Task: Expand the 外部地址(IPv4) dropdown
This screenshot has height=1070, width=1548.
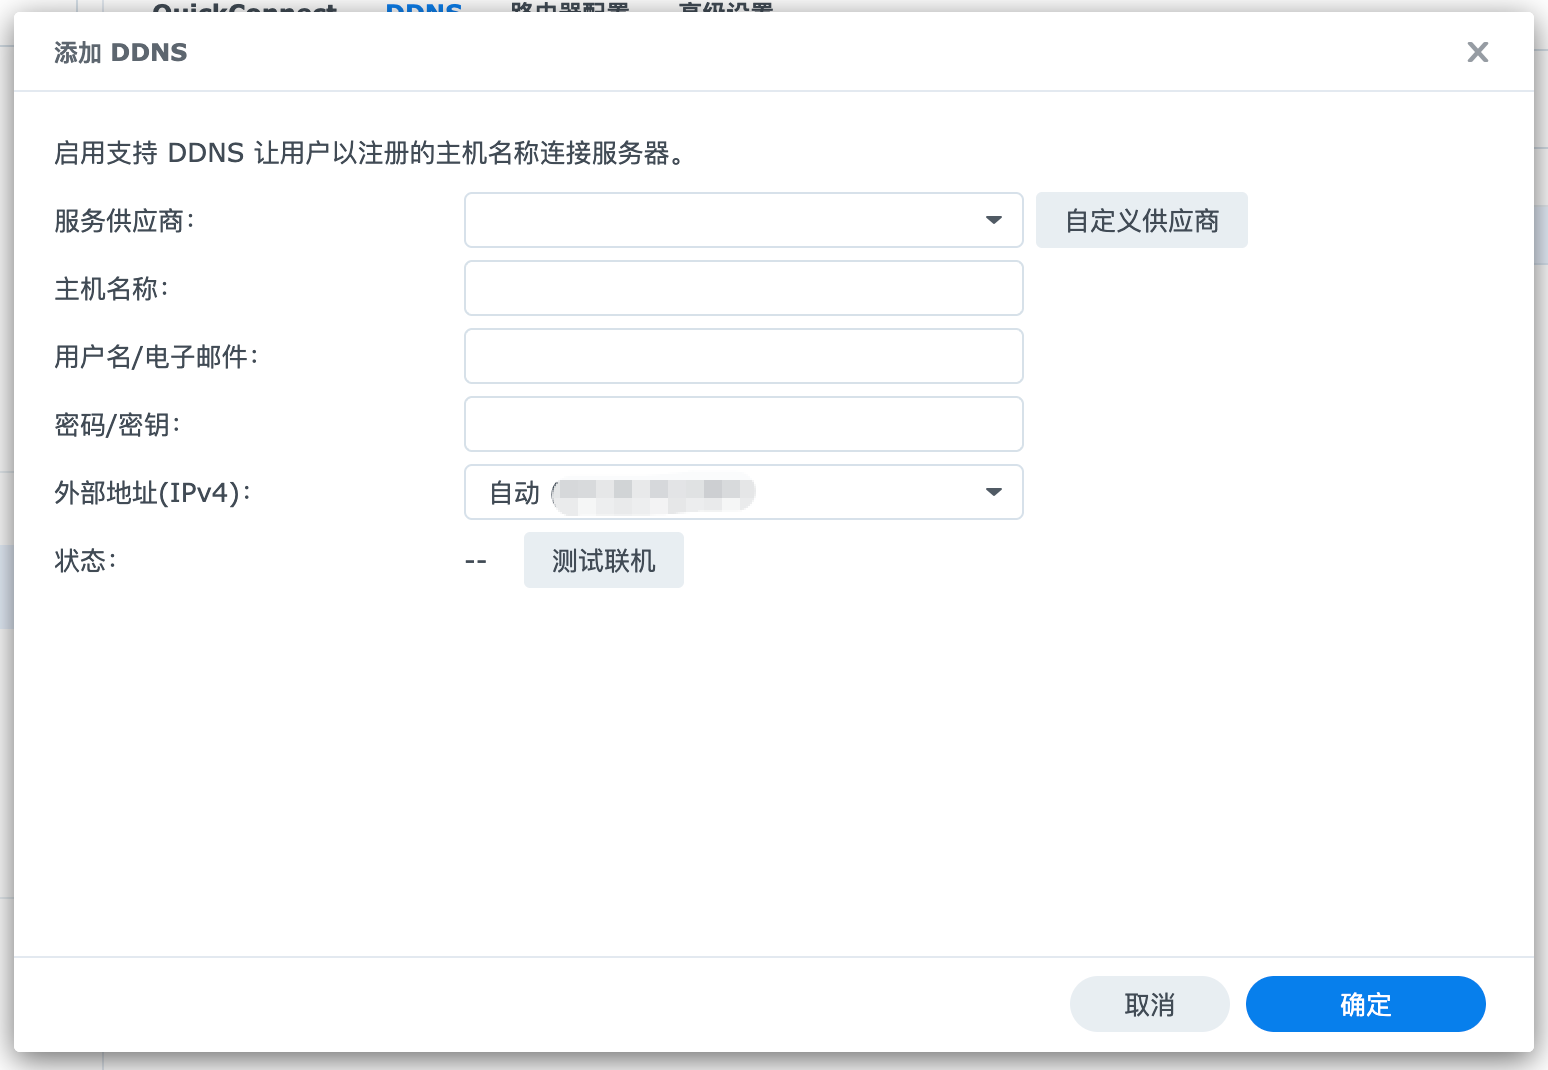Action: (x=743, y=492)
